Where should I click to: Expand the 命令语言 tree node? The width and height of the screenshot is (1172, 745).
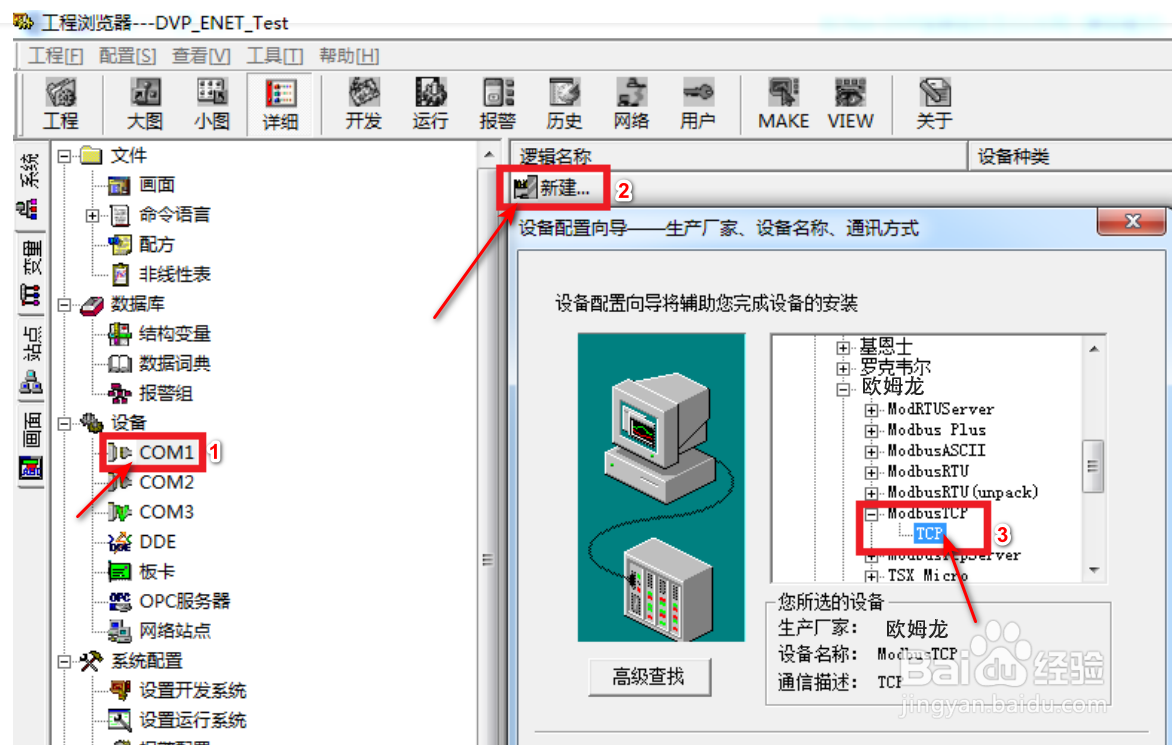click(x=93, y=216)
